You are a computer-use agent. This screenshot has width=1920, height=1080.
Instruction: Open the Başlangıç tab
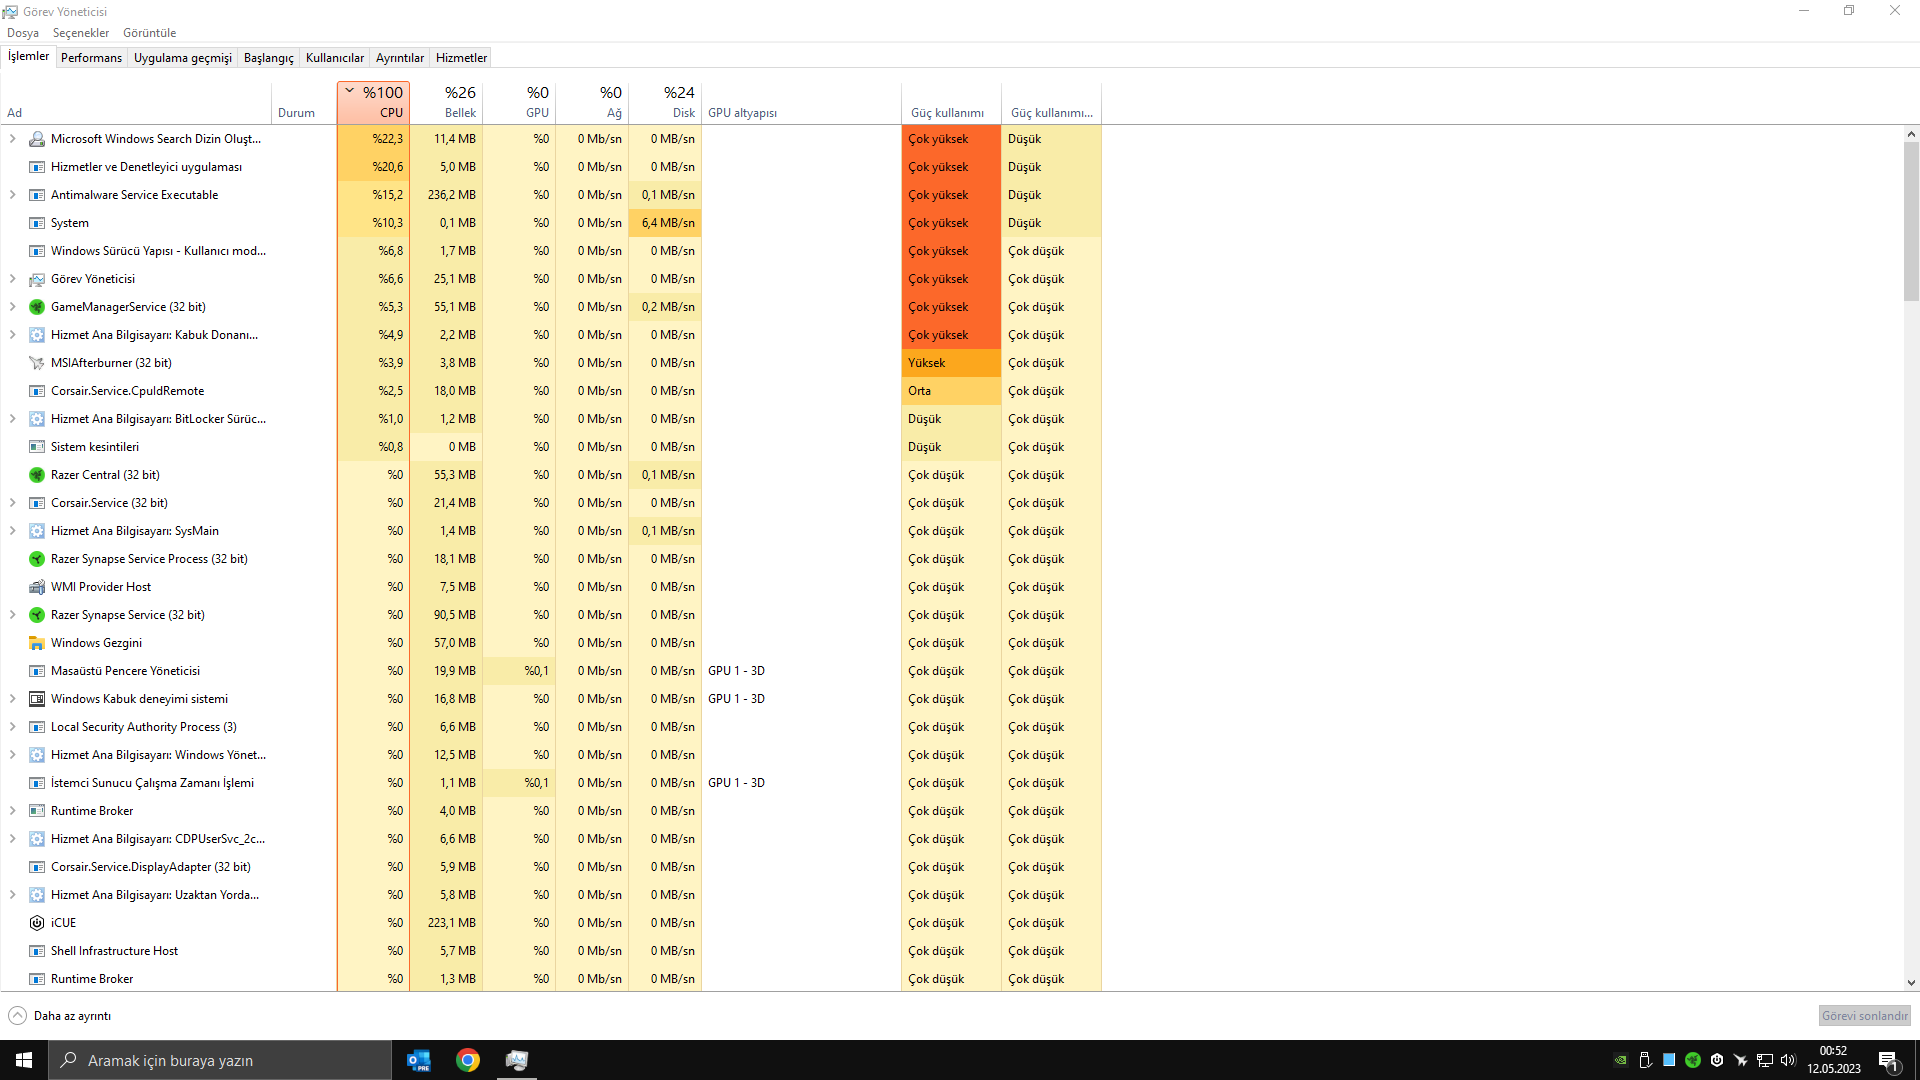tap(268, 58)
